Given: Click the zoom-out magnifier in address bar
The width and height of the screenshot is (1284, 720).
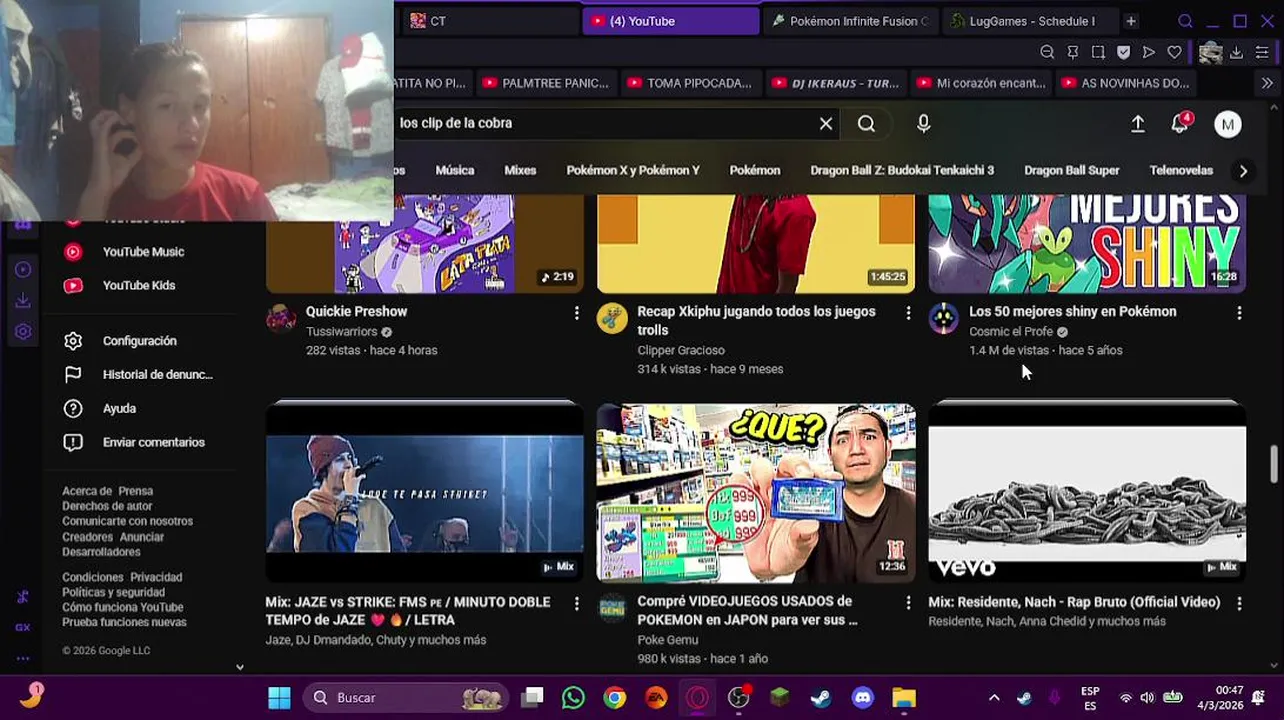Looking at the screenshot, I should click(1047, 52).
